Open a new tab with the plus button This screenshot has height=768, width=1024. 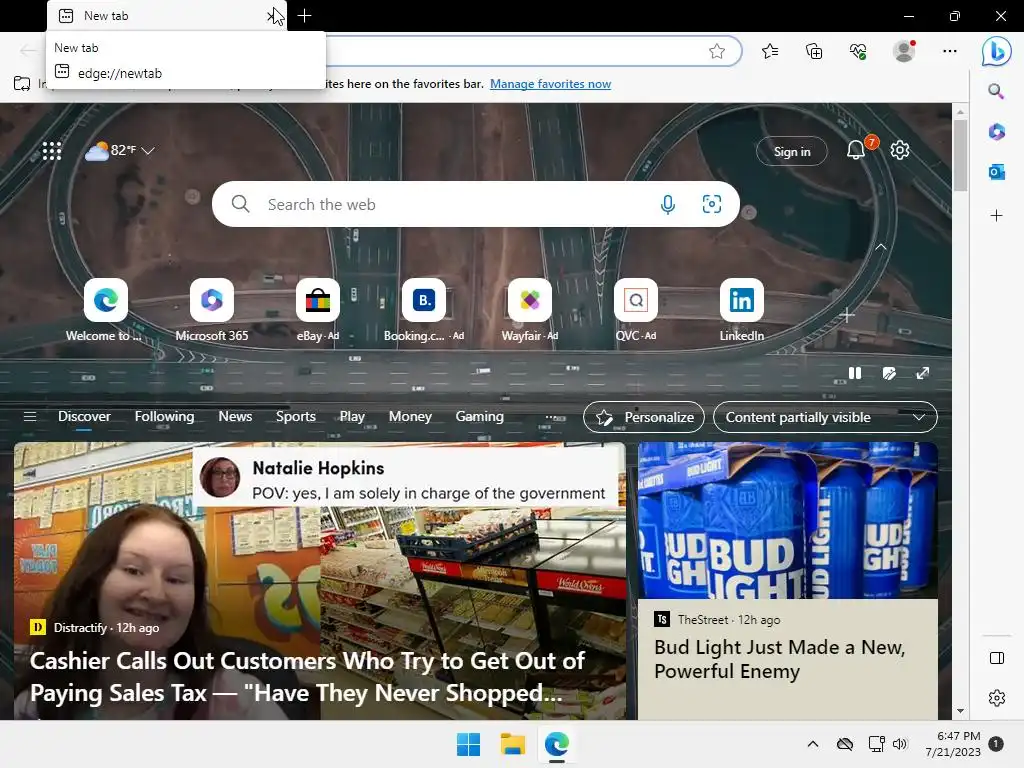304,16
